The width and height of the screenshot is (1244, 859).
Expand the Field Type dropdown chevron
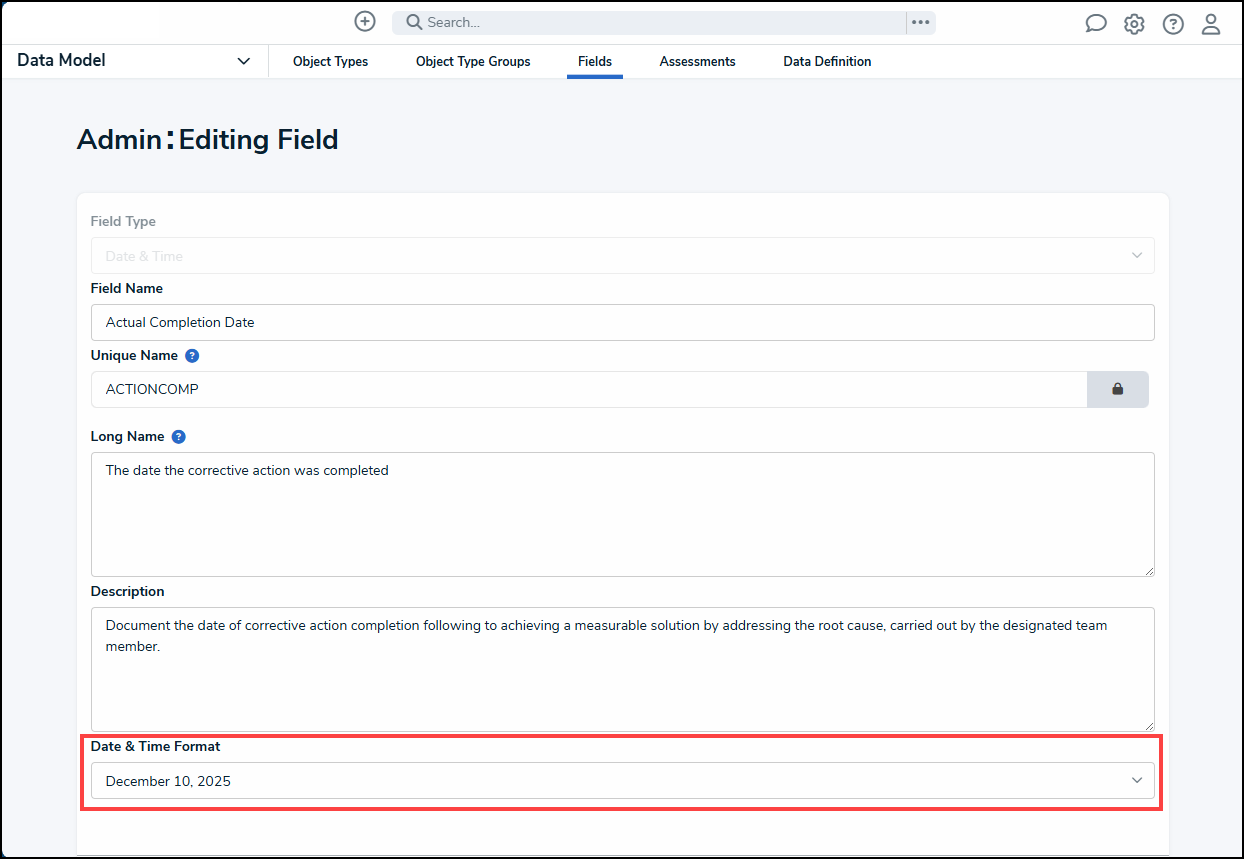click(x=1136, y=255)
